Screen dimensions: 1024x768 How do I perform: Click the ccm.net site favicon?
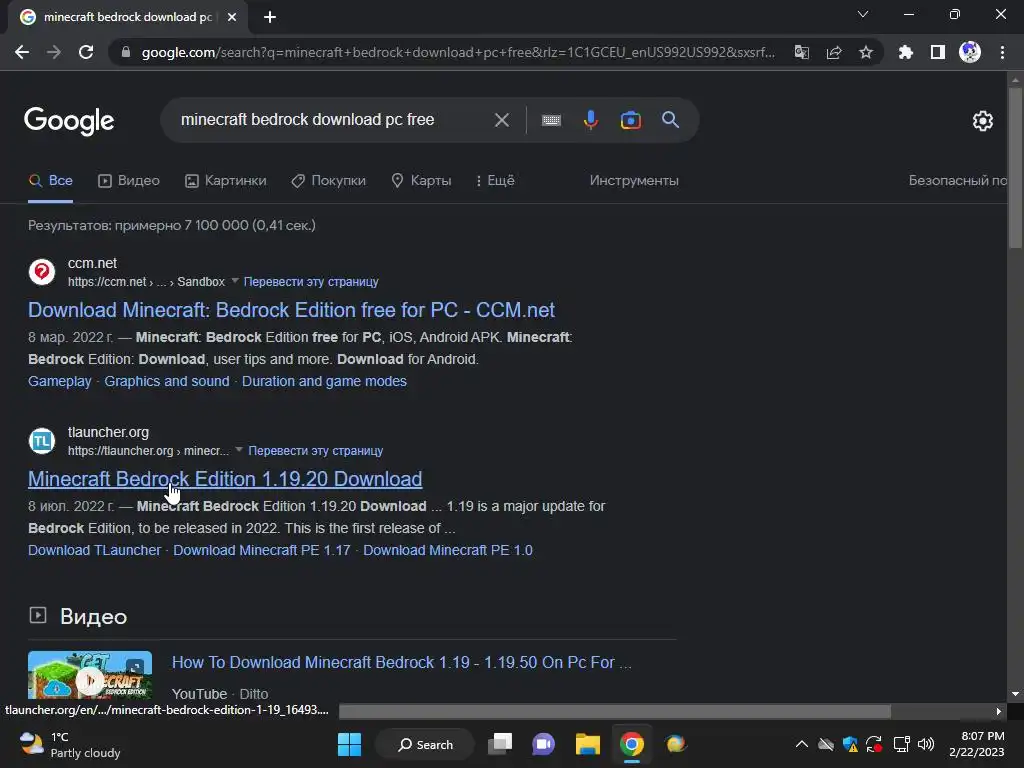tap(42, 272)
